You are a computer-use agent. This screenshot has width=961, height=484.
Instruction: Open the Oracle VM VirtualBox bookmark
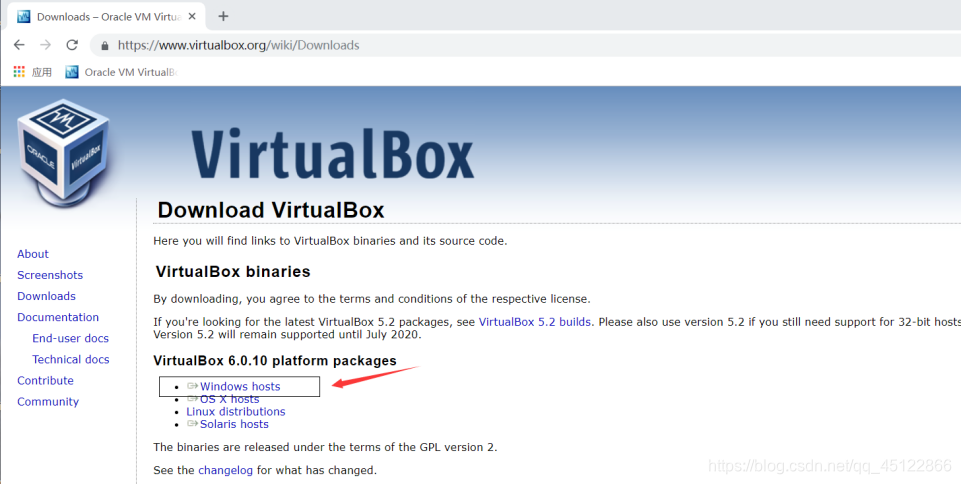(x=121, y=72)
